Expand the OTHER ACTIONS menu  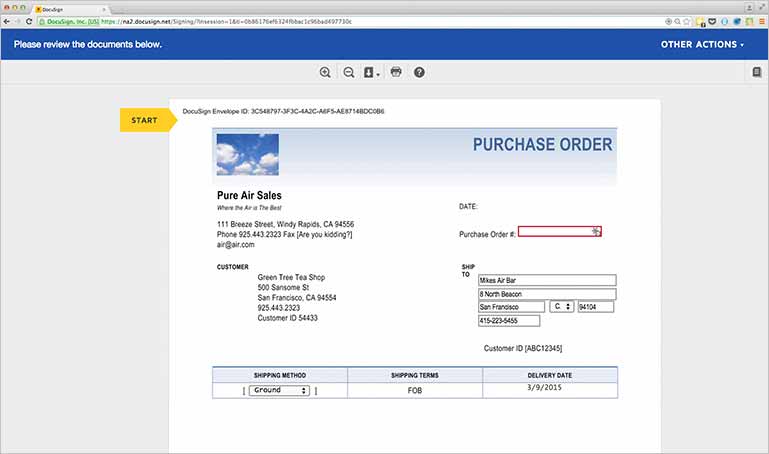[x=702, y=45]
